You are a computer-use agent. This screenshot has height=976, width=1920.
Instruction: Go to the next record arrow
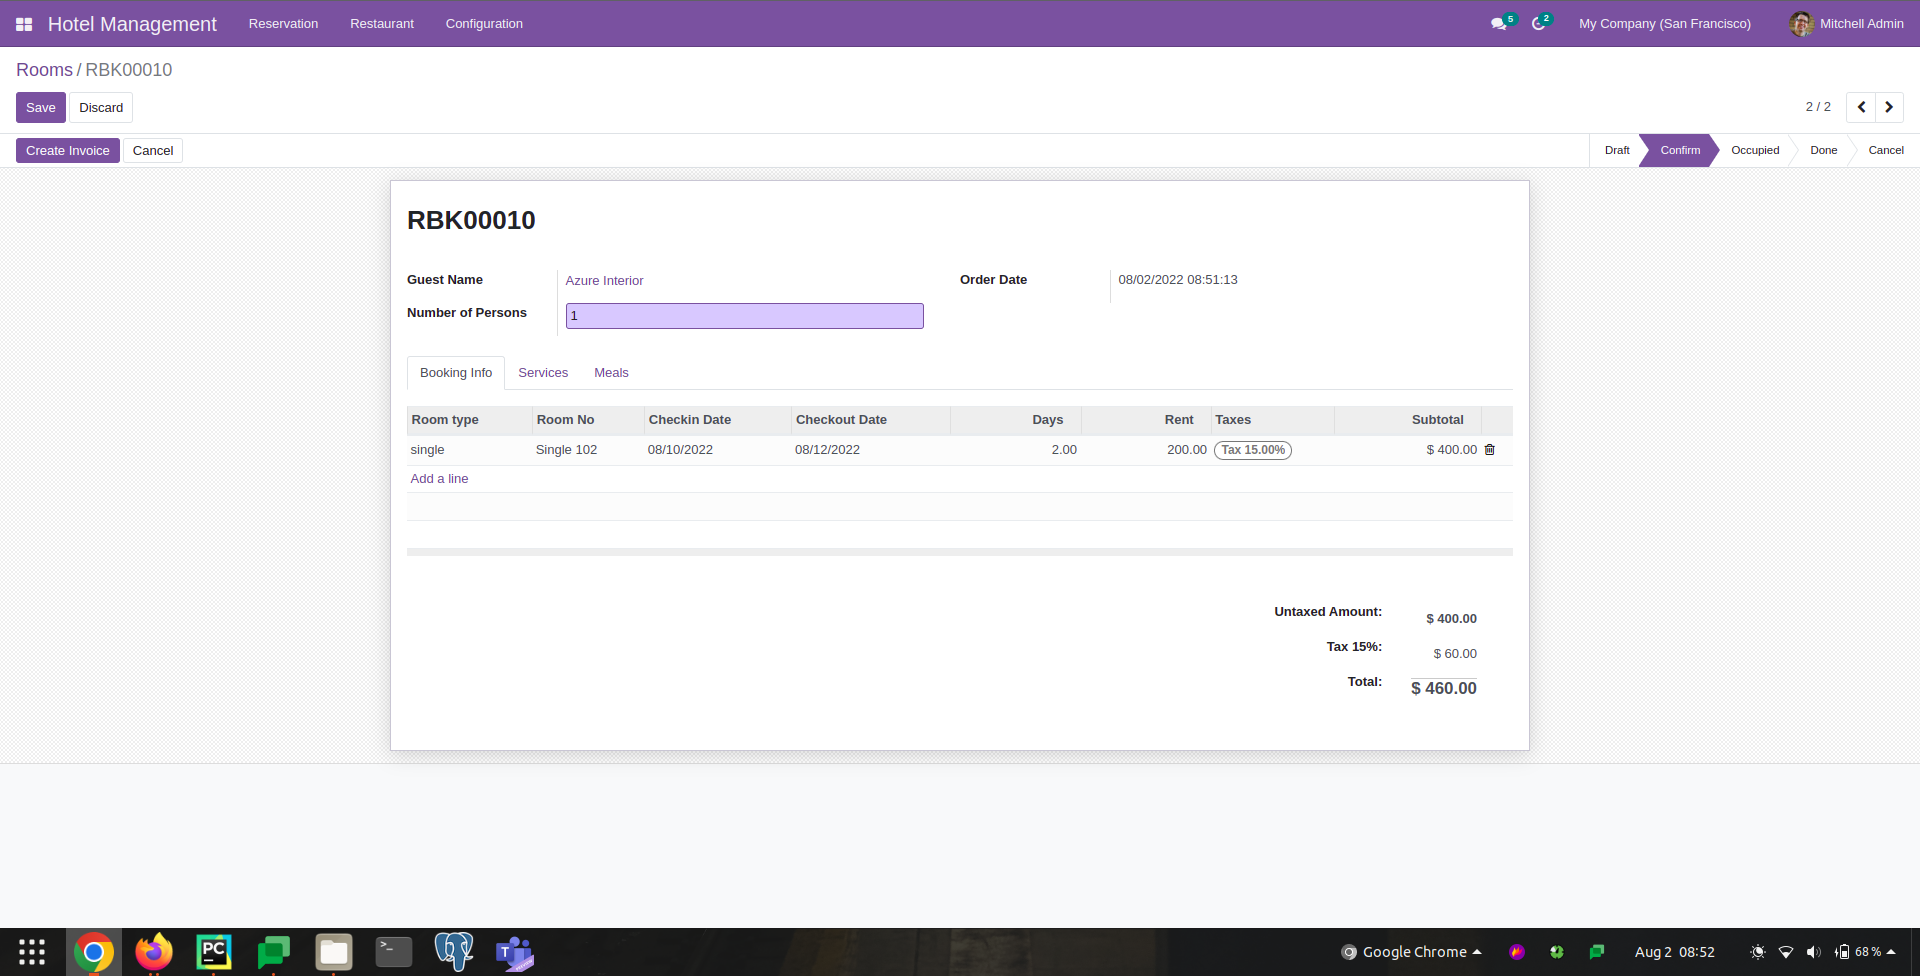click(x=1889, y=107)
